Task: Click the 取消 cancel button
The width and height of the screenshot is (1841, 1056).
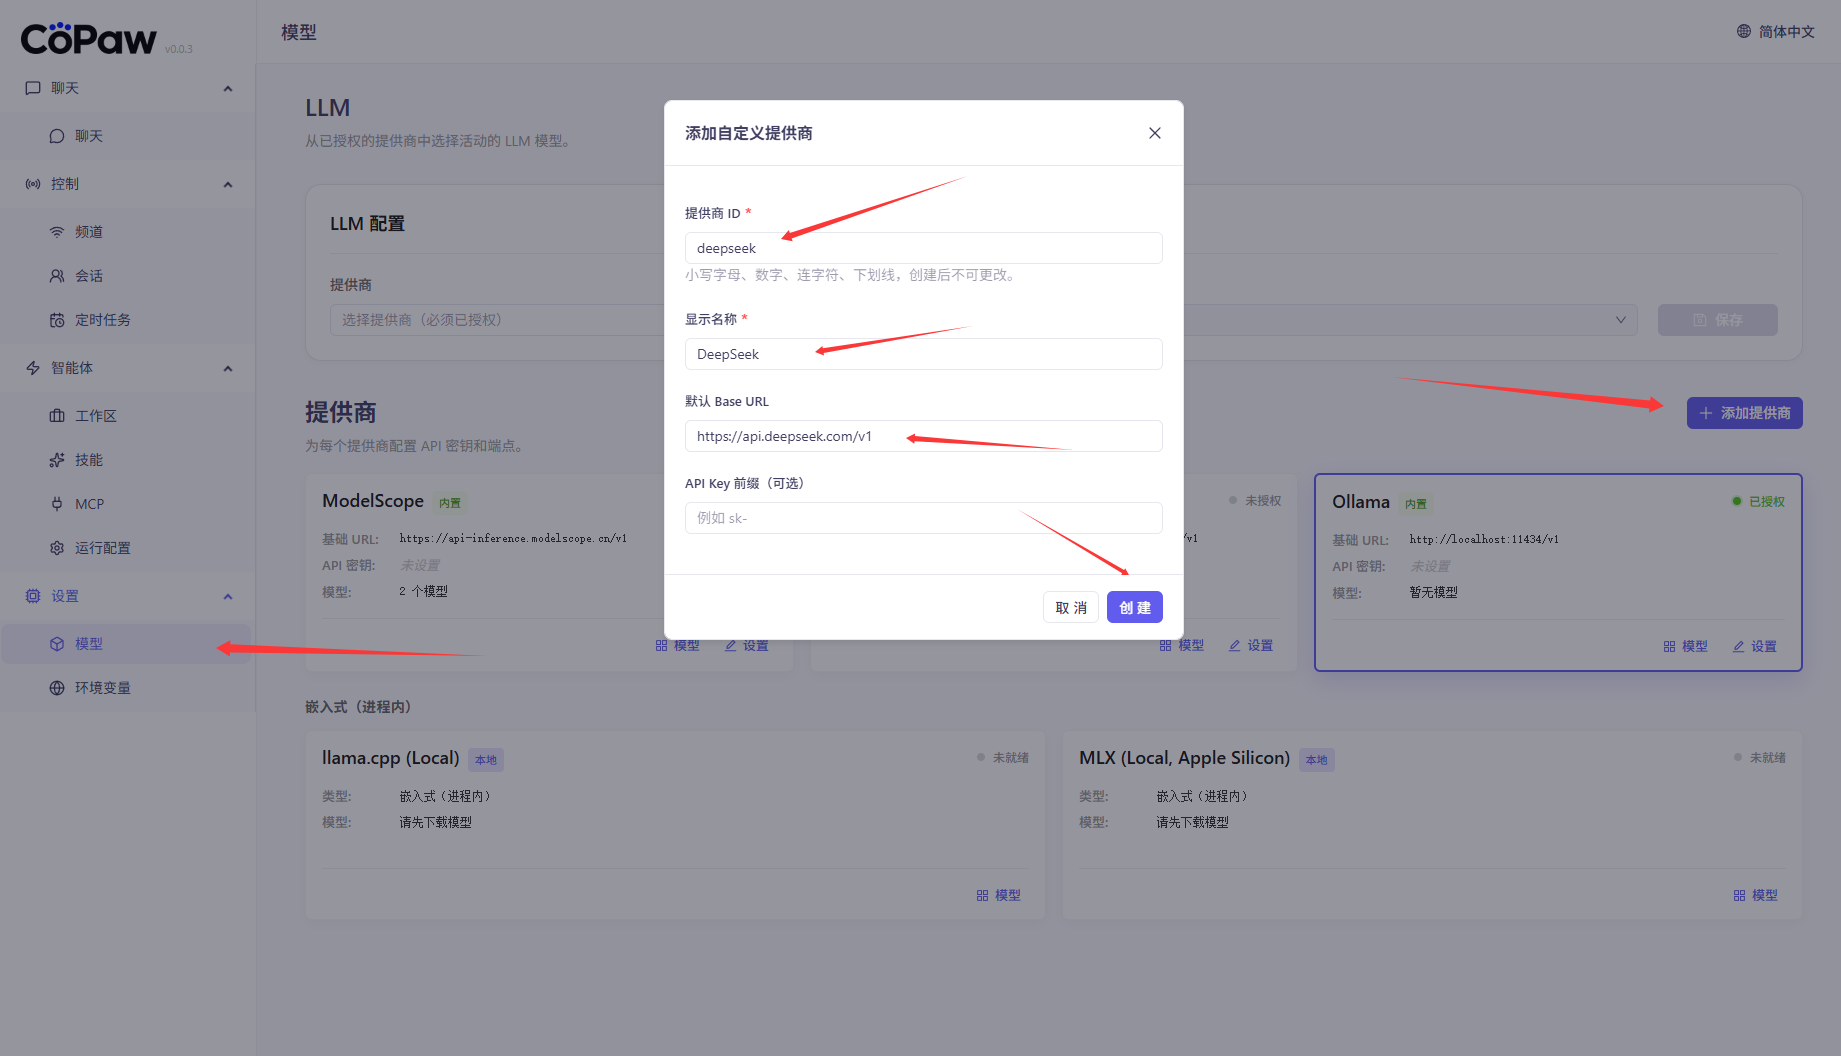Action: click(x=1070, y=608)
